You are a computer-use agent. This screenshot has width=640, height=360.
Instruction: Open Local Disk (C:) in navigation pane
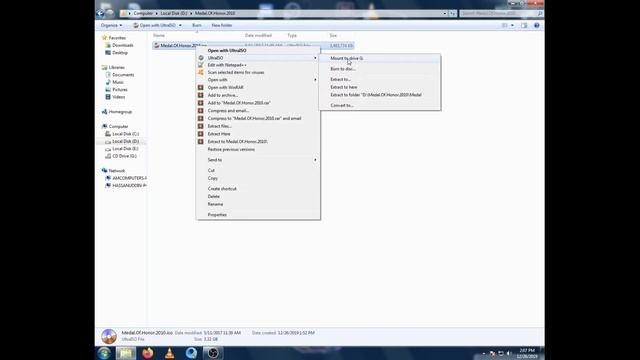(125, 134)
